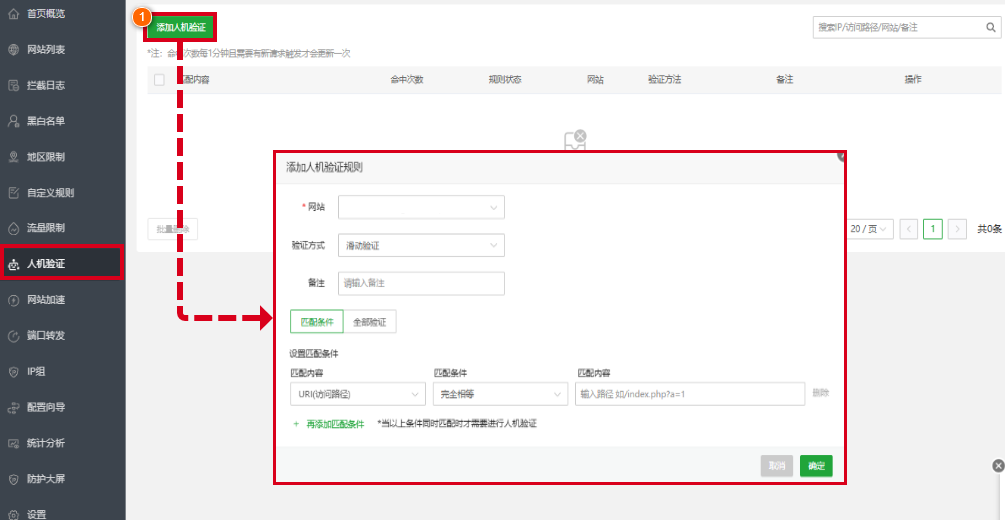Click the 删除 link in condition row
The height and width of the screenshot is (520, 1005).
(x=820, y=393)
